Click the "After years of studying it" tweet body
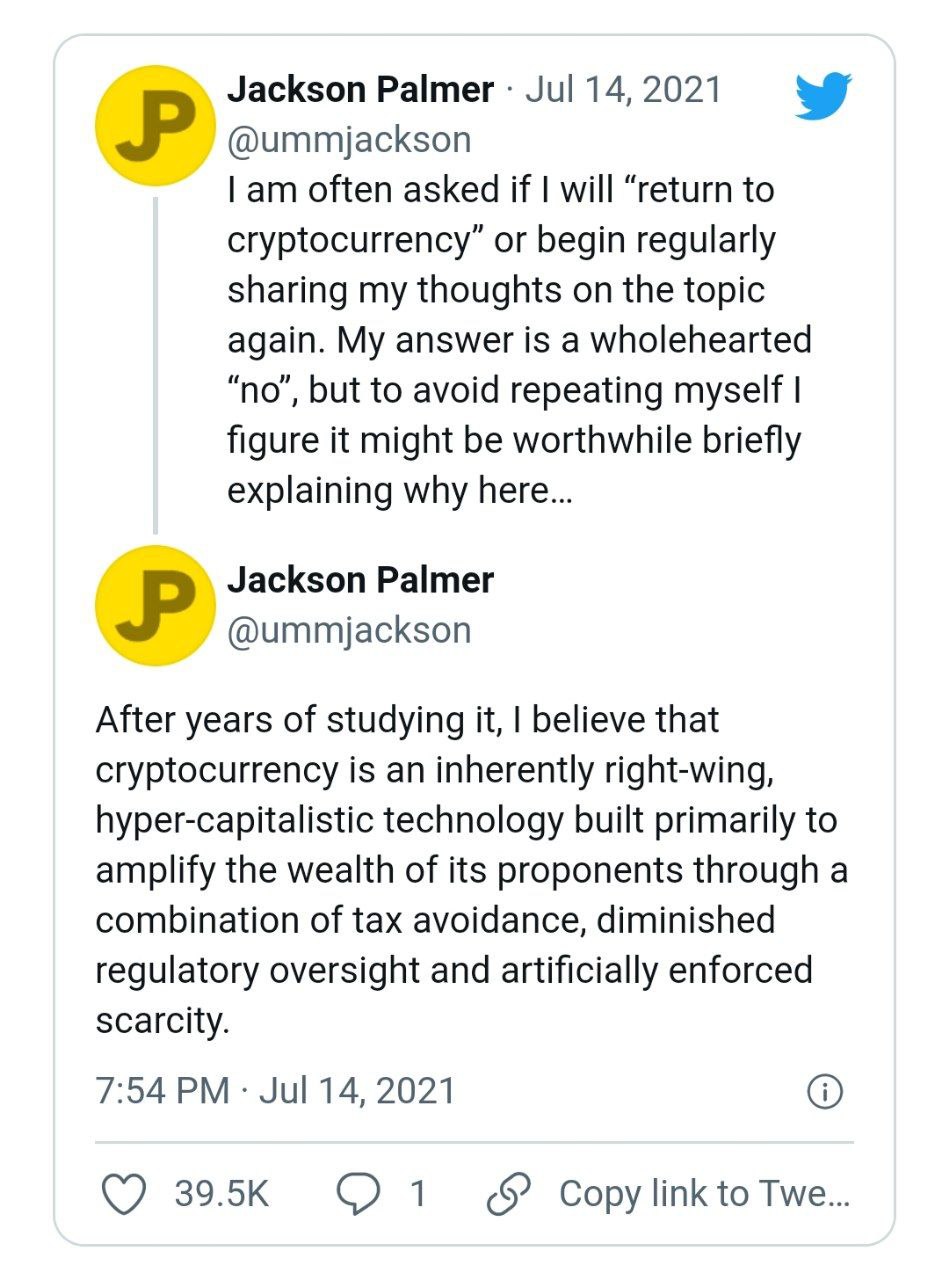Image resolution: width=949 pixels, height=1280 pixels. click(x=470, y=870)
